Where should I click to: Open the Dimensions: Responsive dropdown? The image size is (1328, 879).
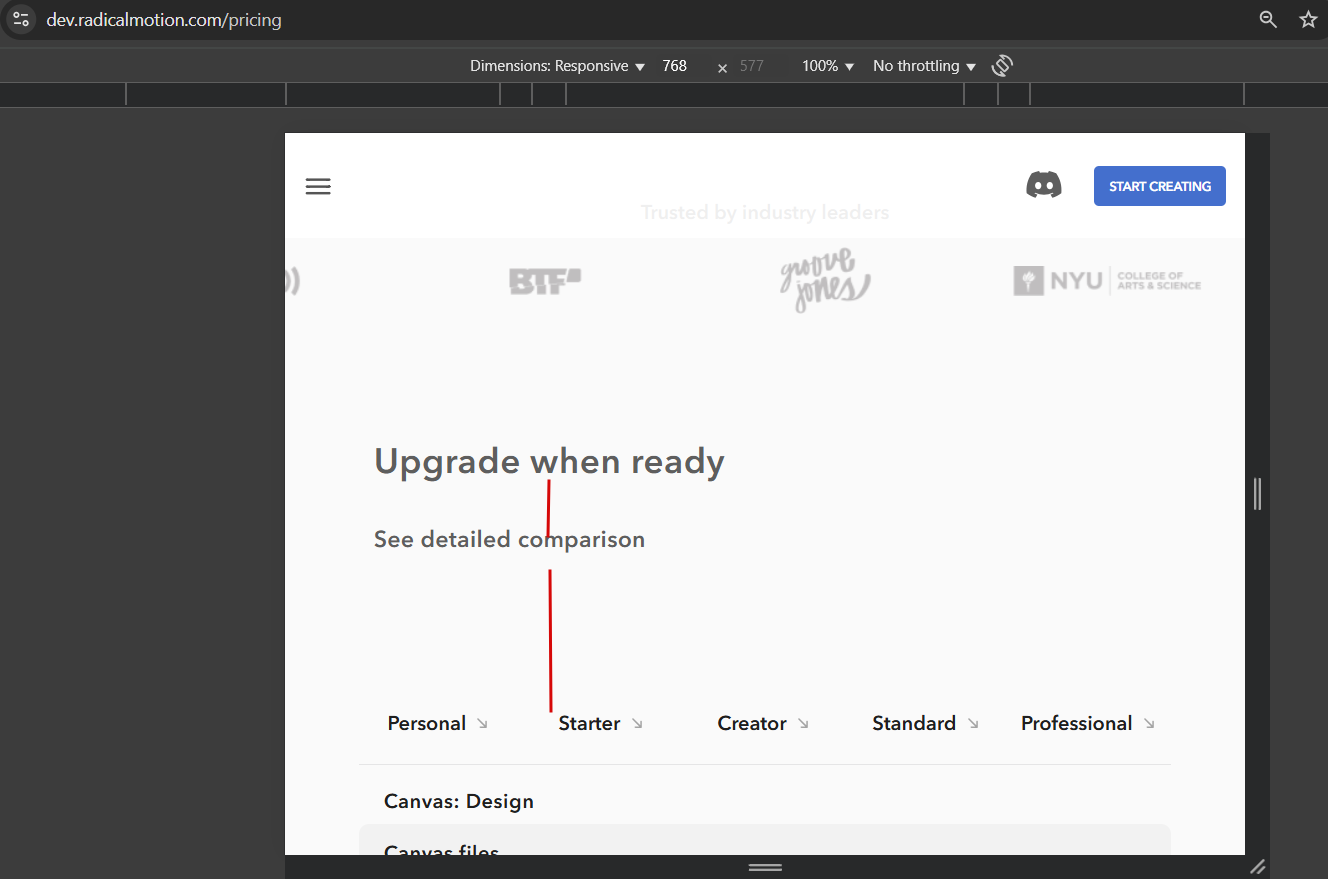click(x=558, y=66)
